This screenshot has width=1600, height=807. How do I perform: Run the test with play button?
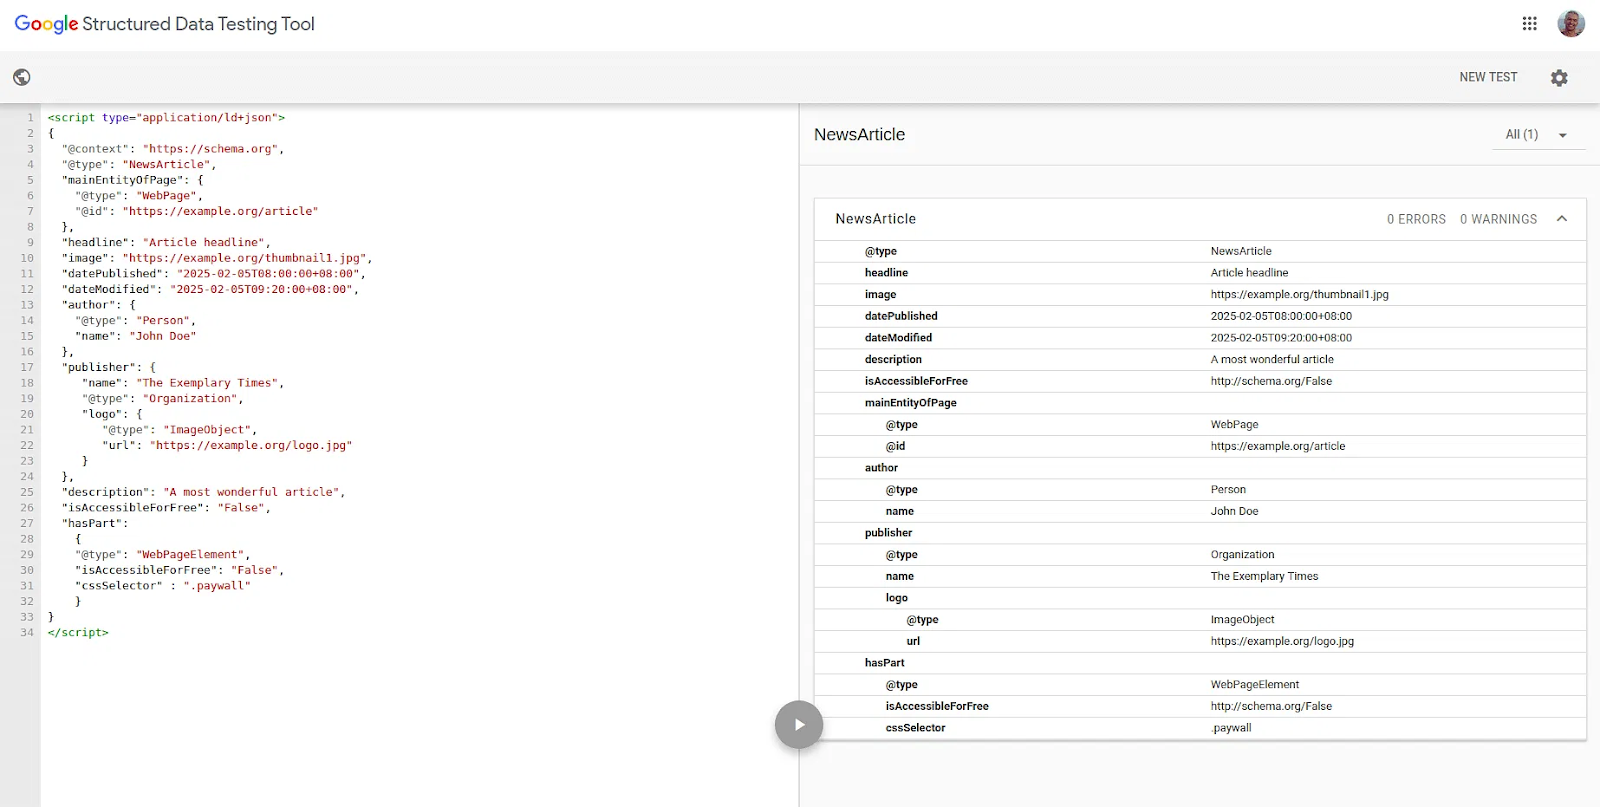click(799, 725)
